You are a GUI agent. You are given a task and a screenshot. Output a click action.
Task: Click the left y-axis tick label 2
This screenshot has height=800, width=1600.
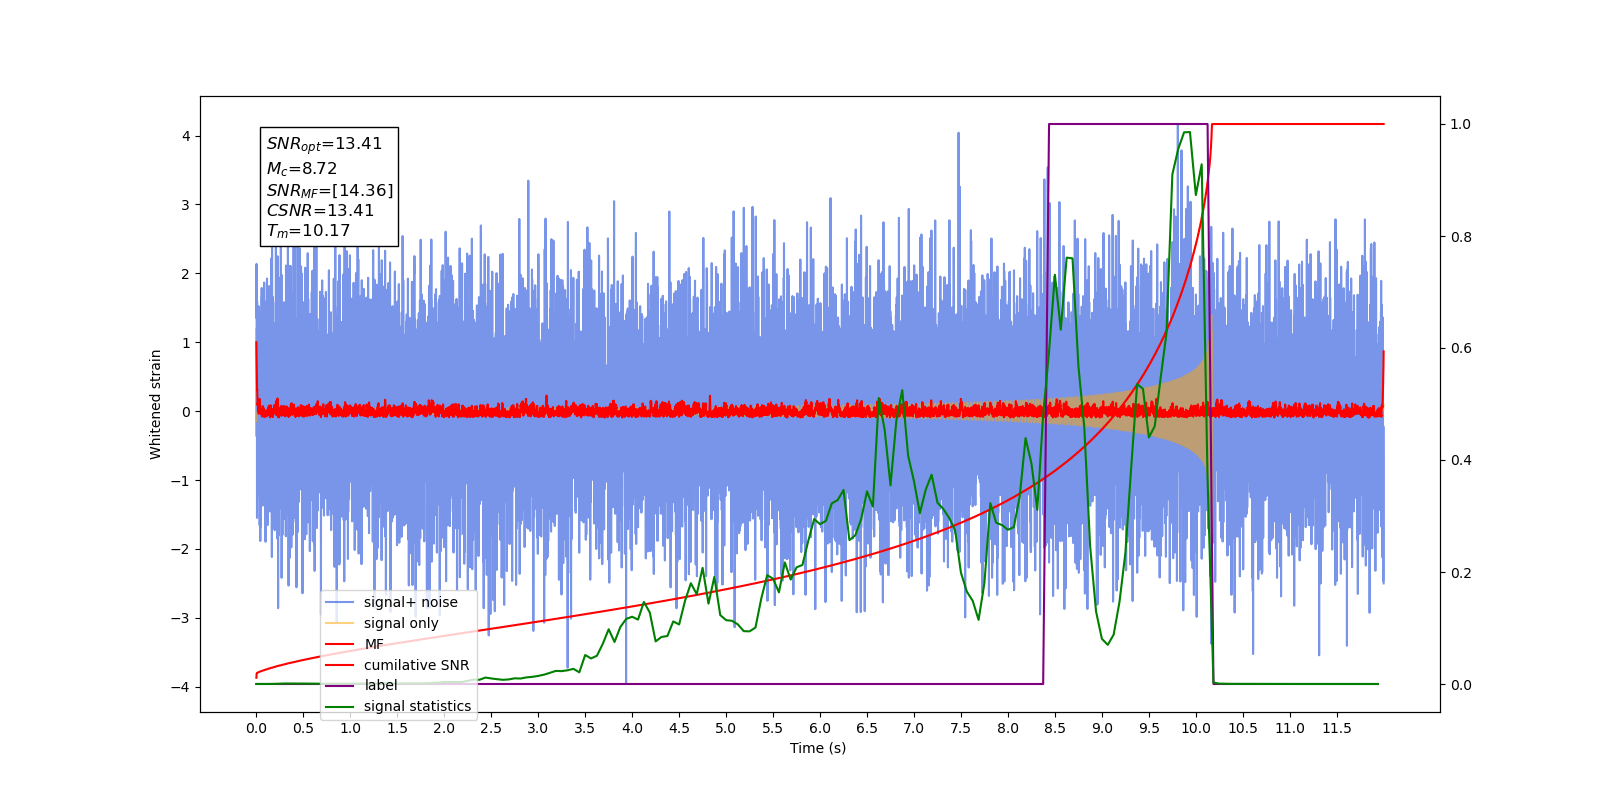[x=186, y=274]
